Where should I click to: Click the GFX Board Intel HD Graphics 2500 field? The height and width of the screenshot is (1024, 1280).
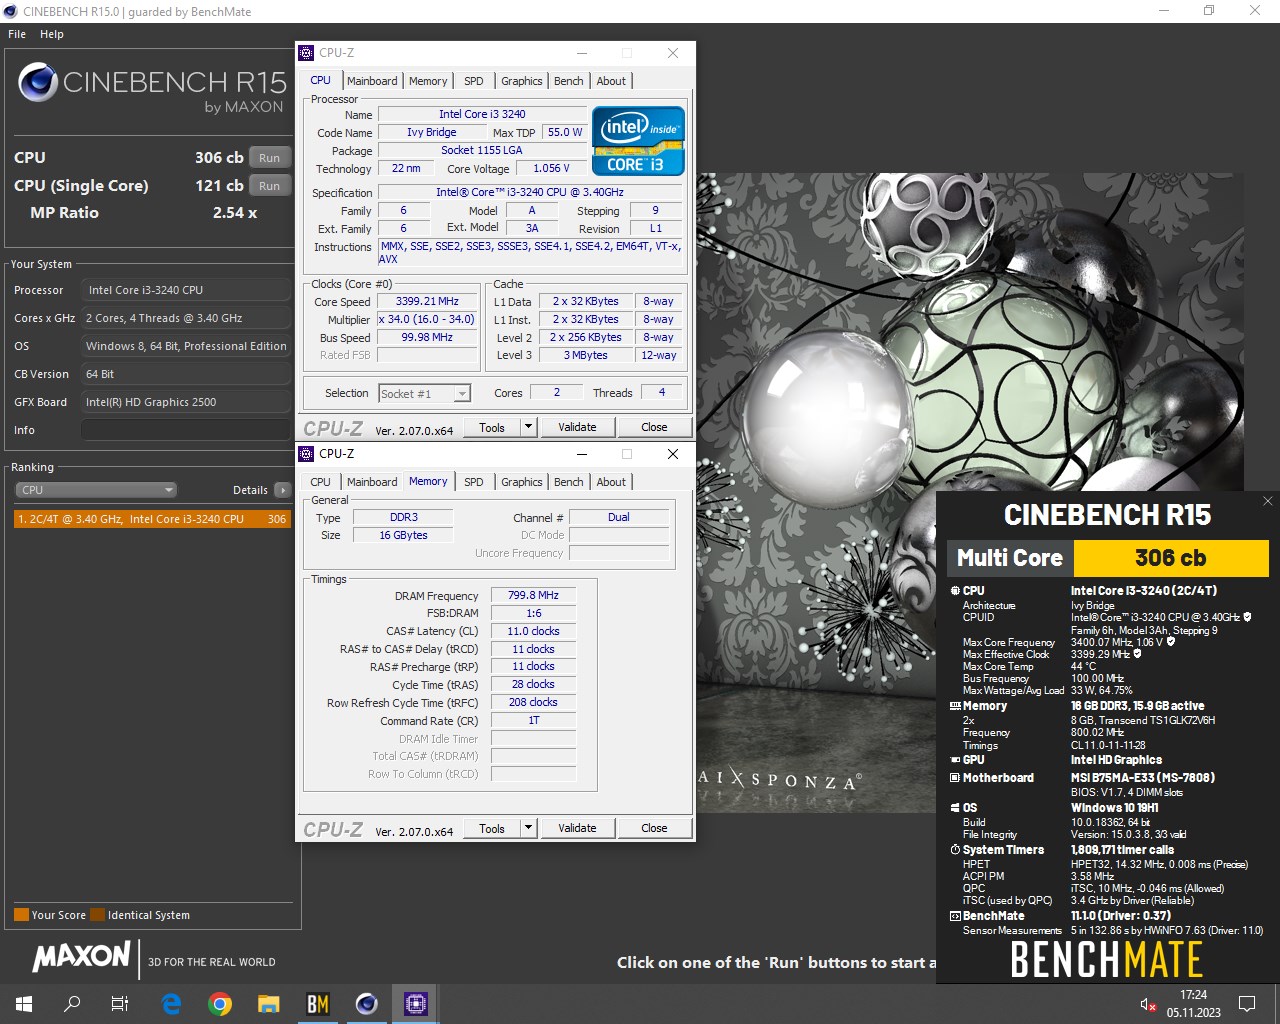[x=186, y=402]
